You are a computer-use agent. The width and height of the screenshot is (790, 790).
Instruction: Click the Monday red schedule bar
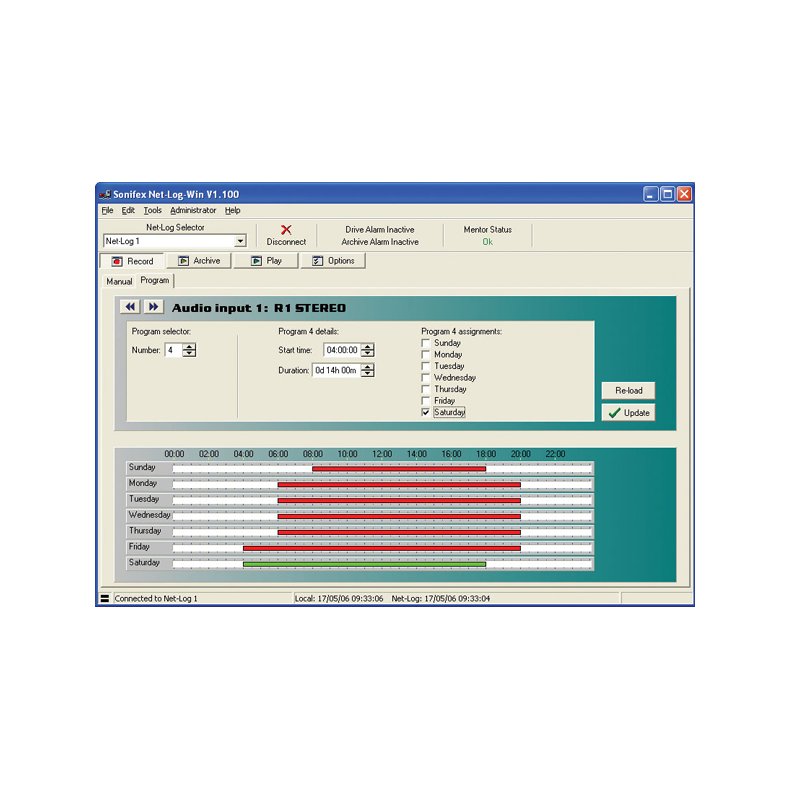[x=399, y=485]
